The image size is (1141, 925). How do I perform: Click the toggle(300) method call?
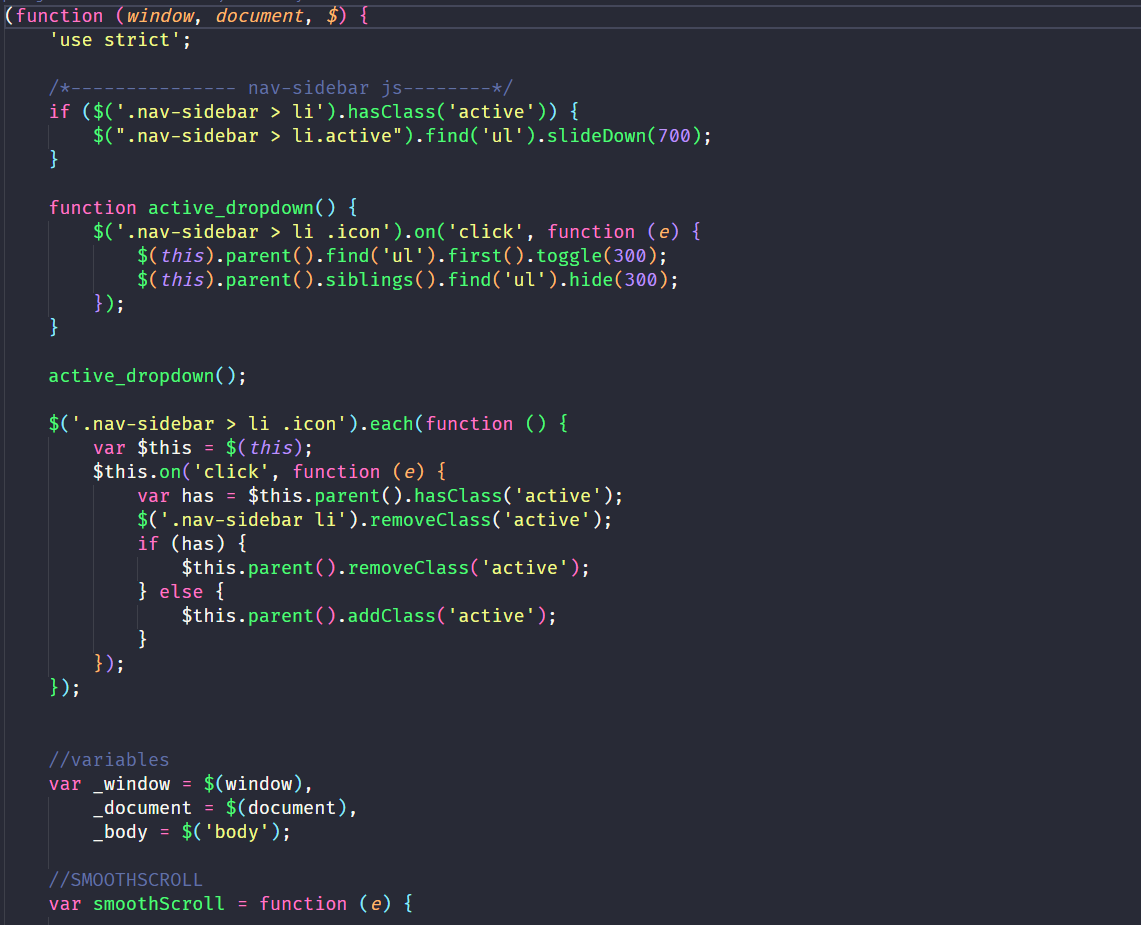tap(580, 256)
